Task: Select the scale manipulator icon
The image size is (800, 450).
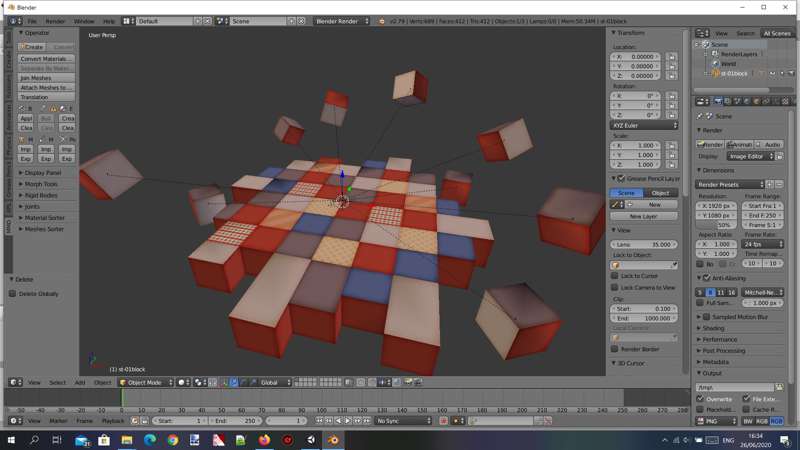Action: 253,382
